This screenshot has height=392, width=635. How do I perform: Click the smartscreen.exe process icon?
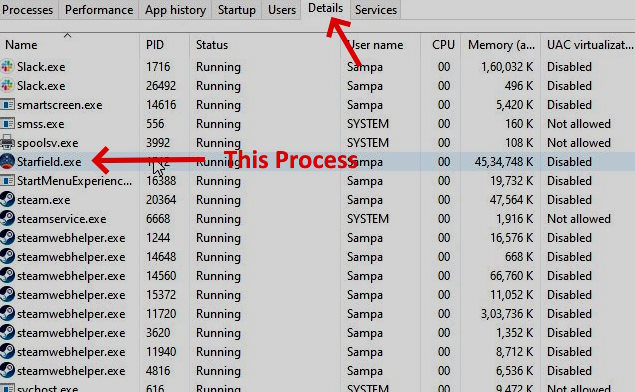coord(7,104)
